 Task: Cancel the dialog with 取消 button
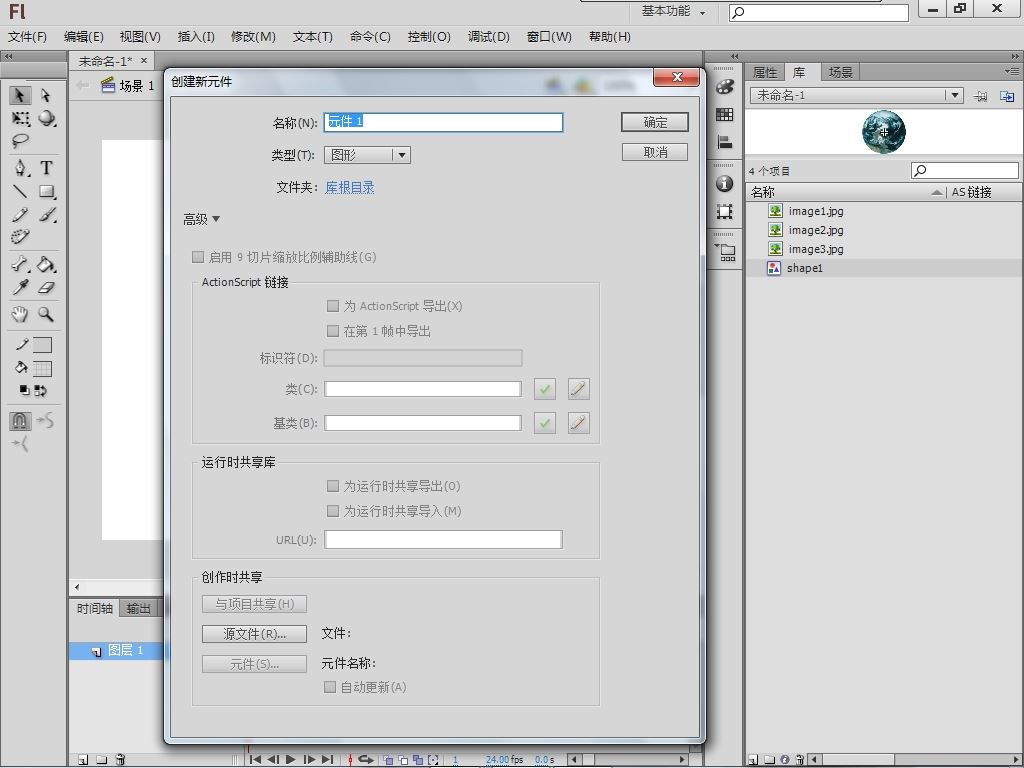pos(655,152)
